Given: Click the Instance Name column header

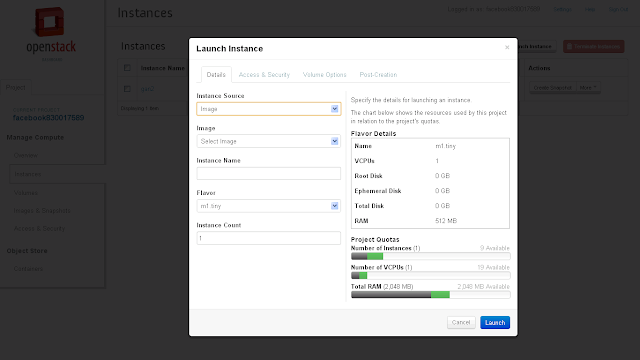Looking at the screenshot, I should 162,68.
